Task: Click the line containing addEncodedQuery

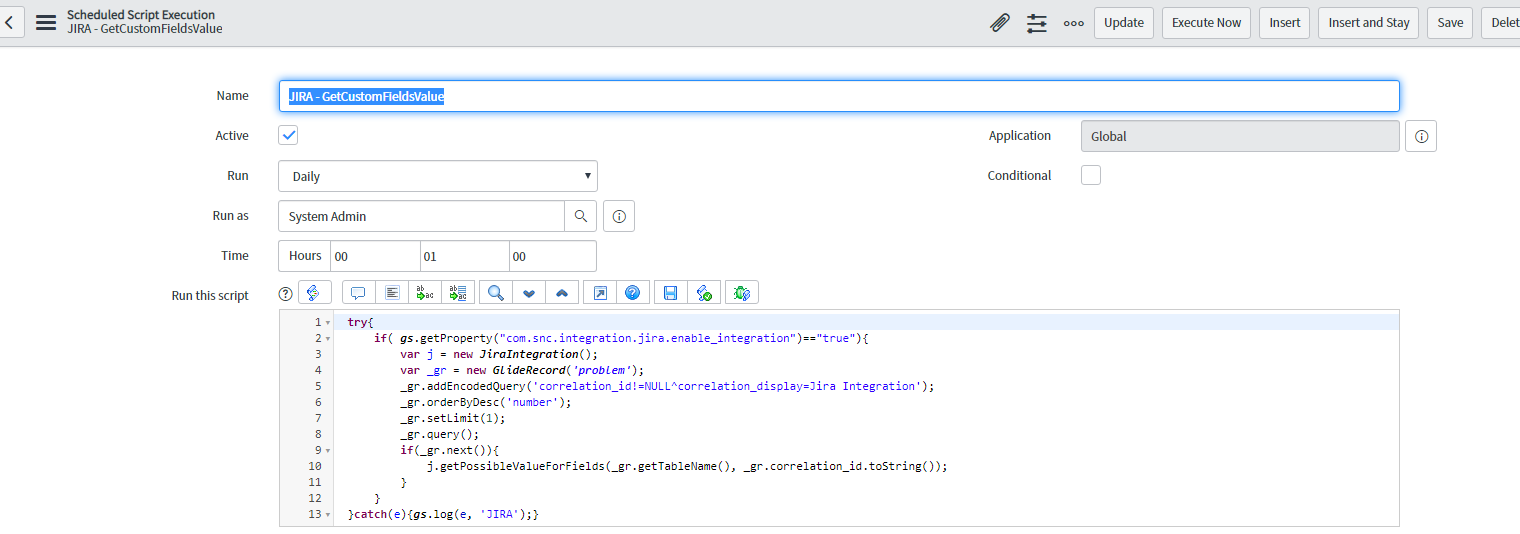Action: tap(667, 386)
